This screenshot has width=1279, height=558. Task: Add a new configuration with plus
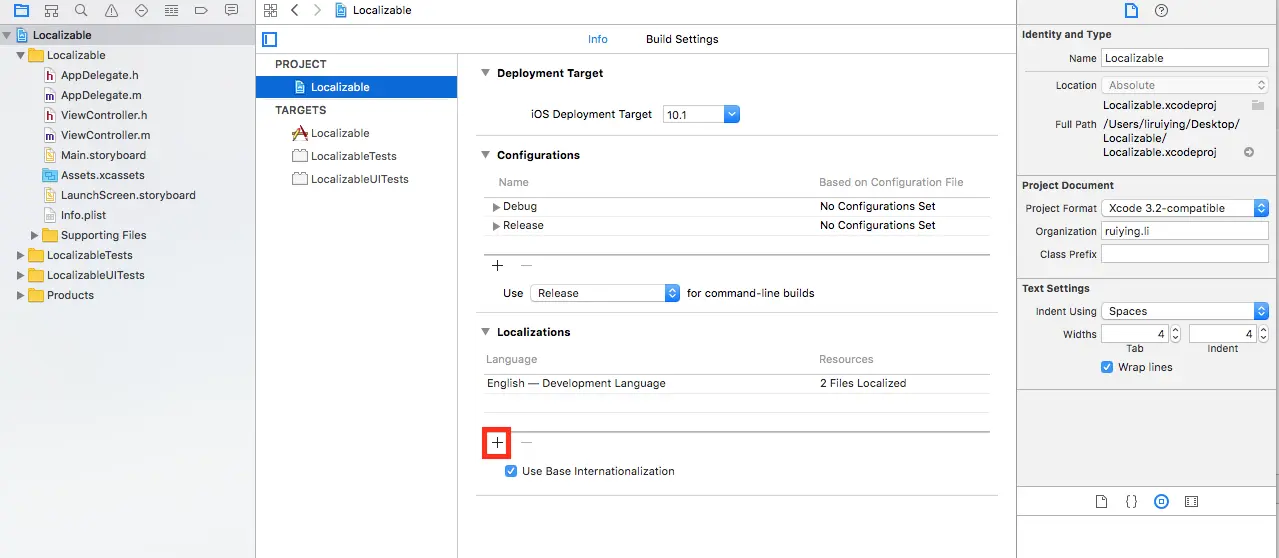[497, 265]
